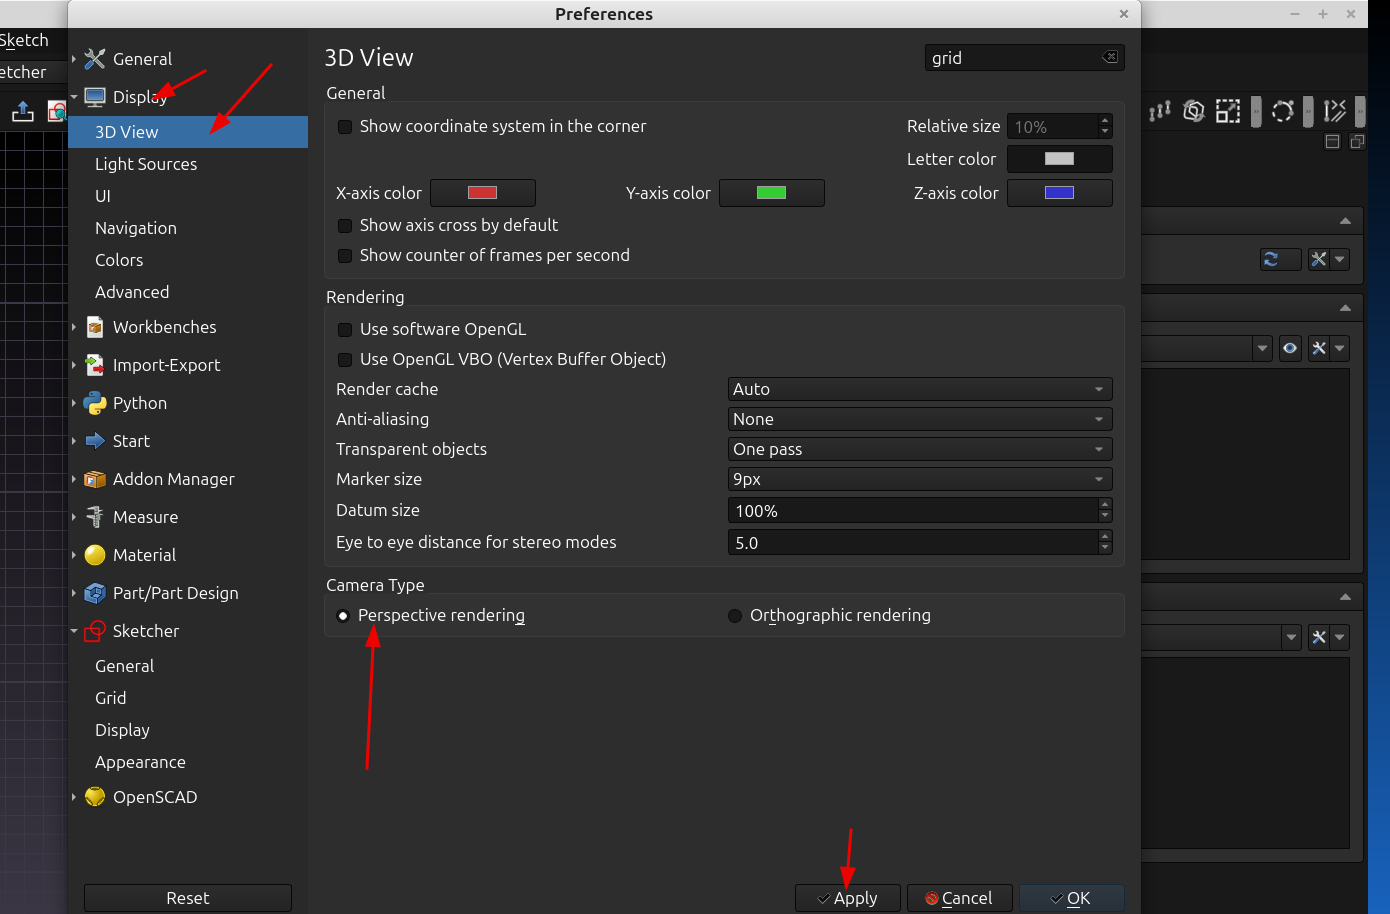Select the dashed circle arc tool icon
Viewport: 1390px width, 914px height.
1283,111
